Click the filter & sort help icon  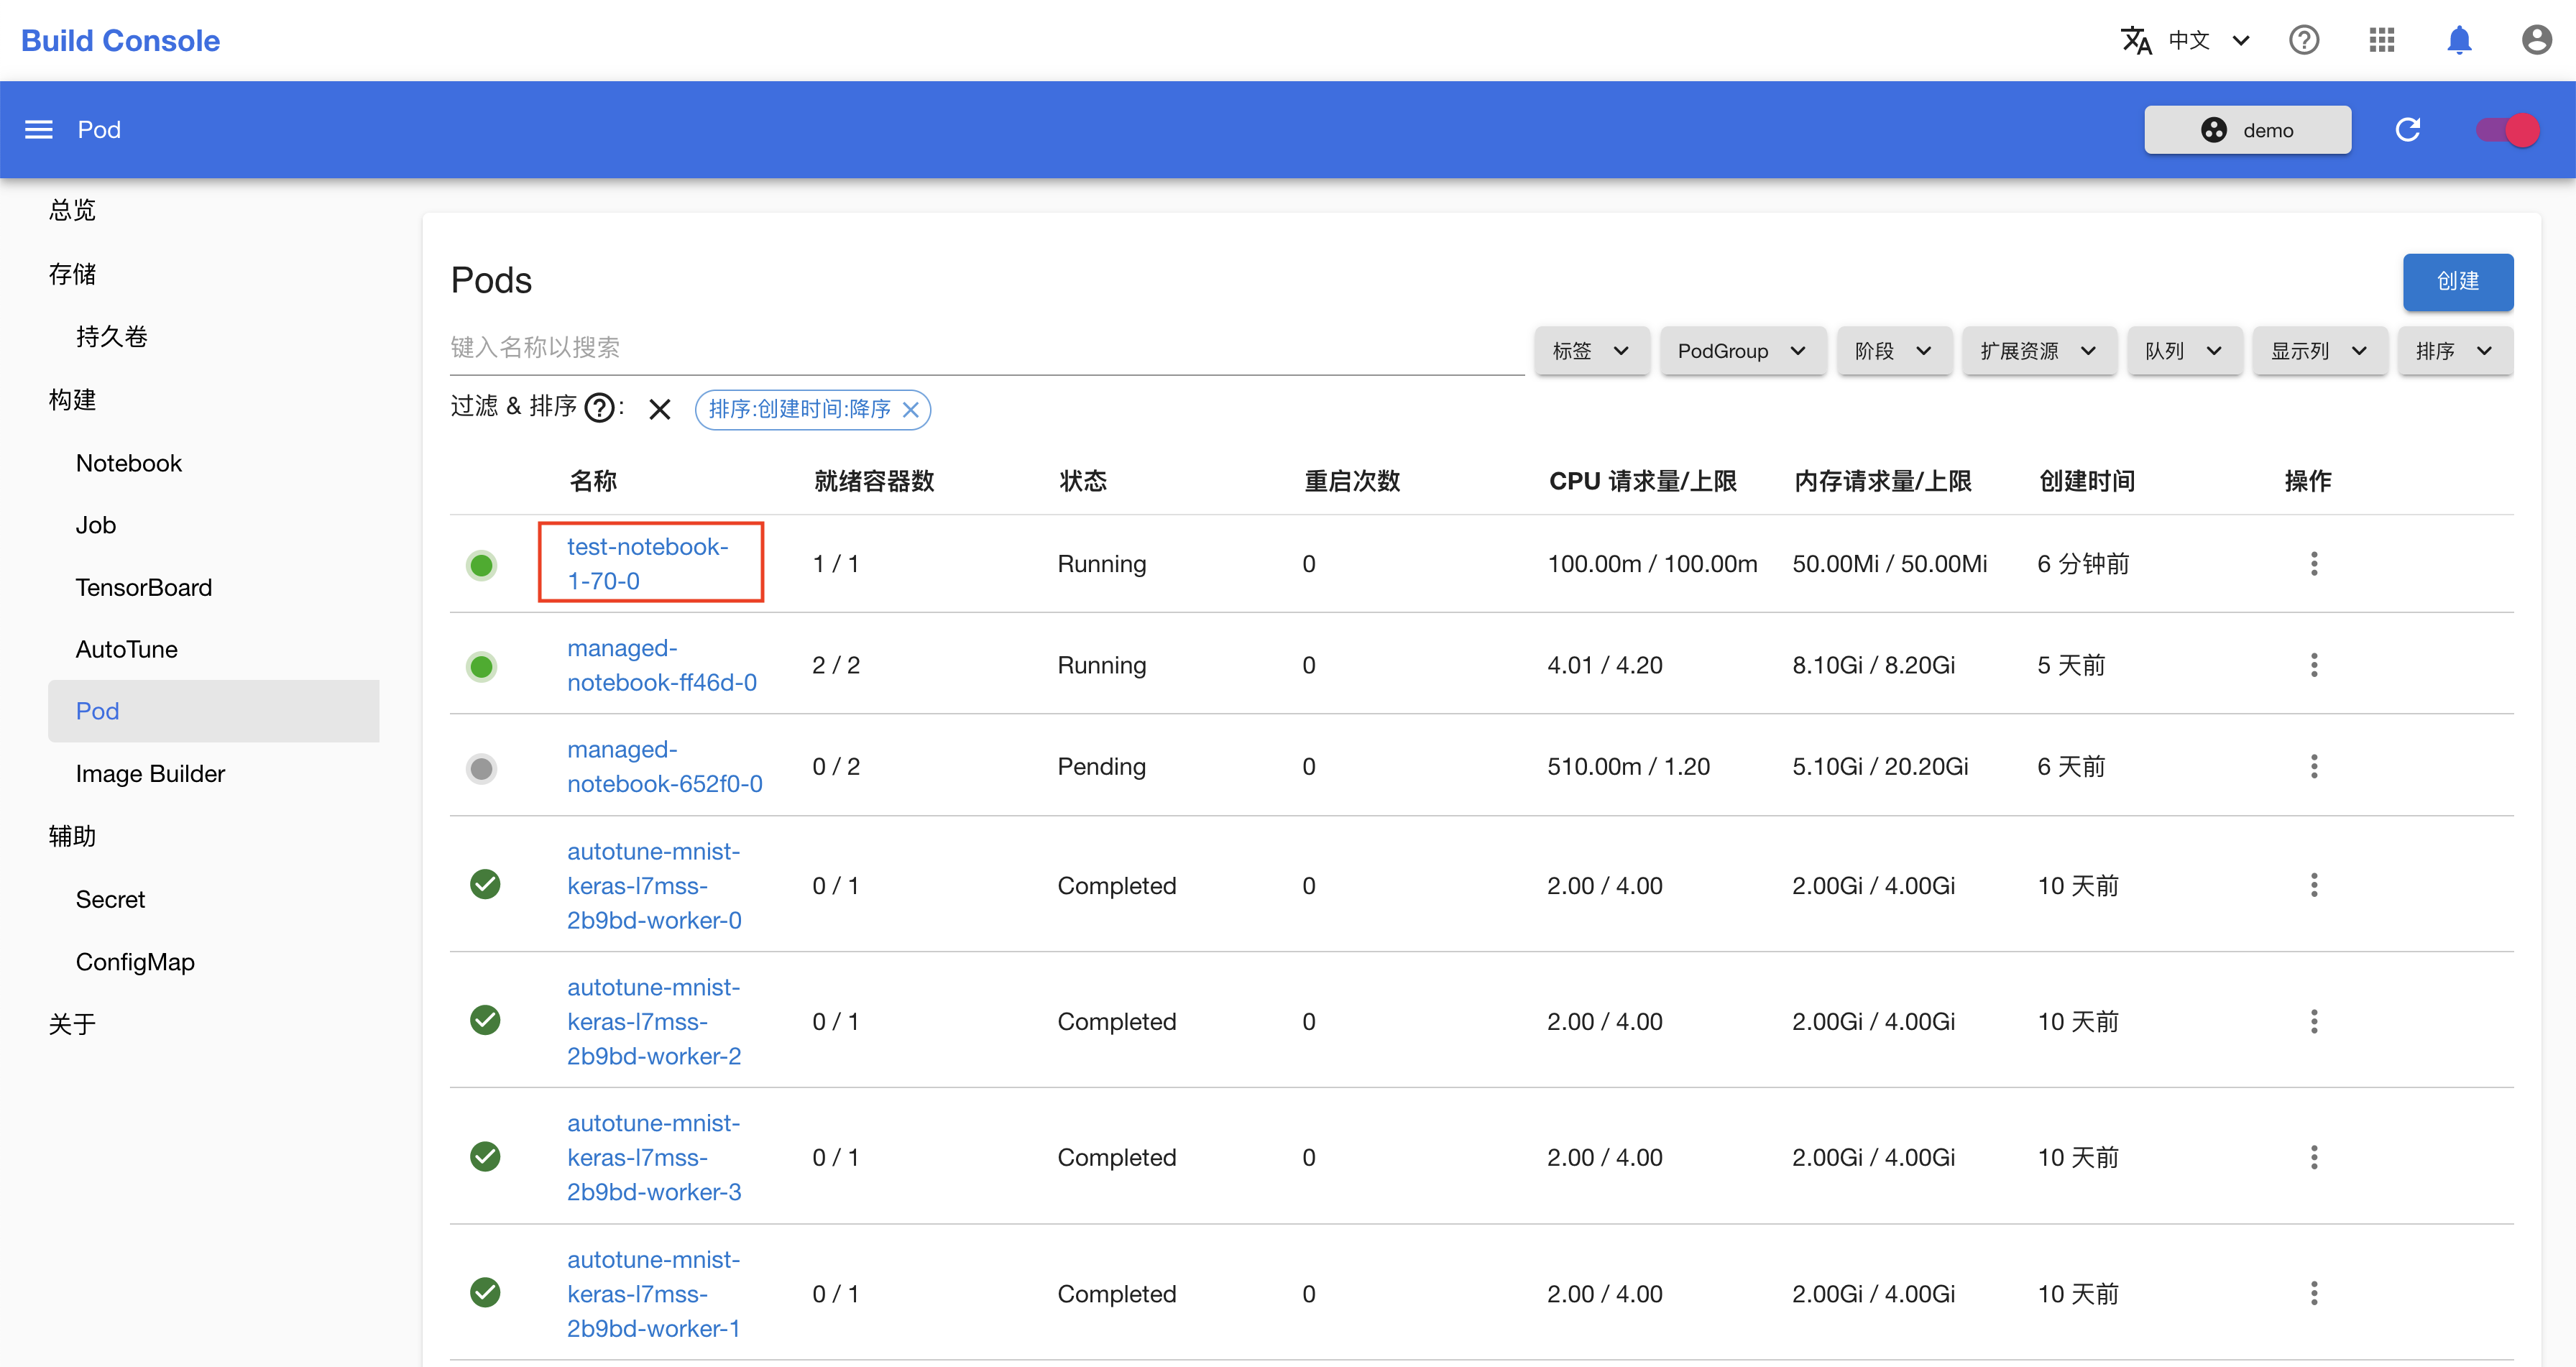(x=599, y=408)
